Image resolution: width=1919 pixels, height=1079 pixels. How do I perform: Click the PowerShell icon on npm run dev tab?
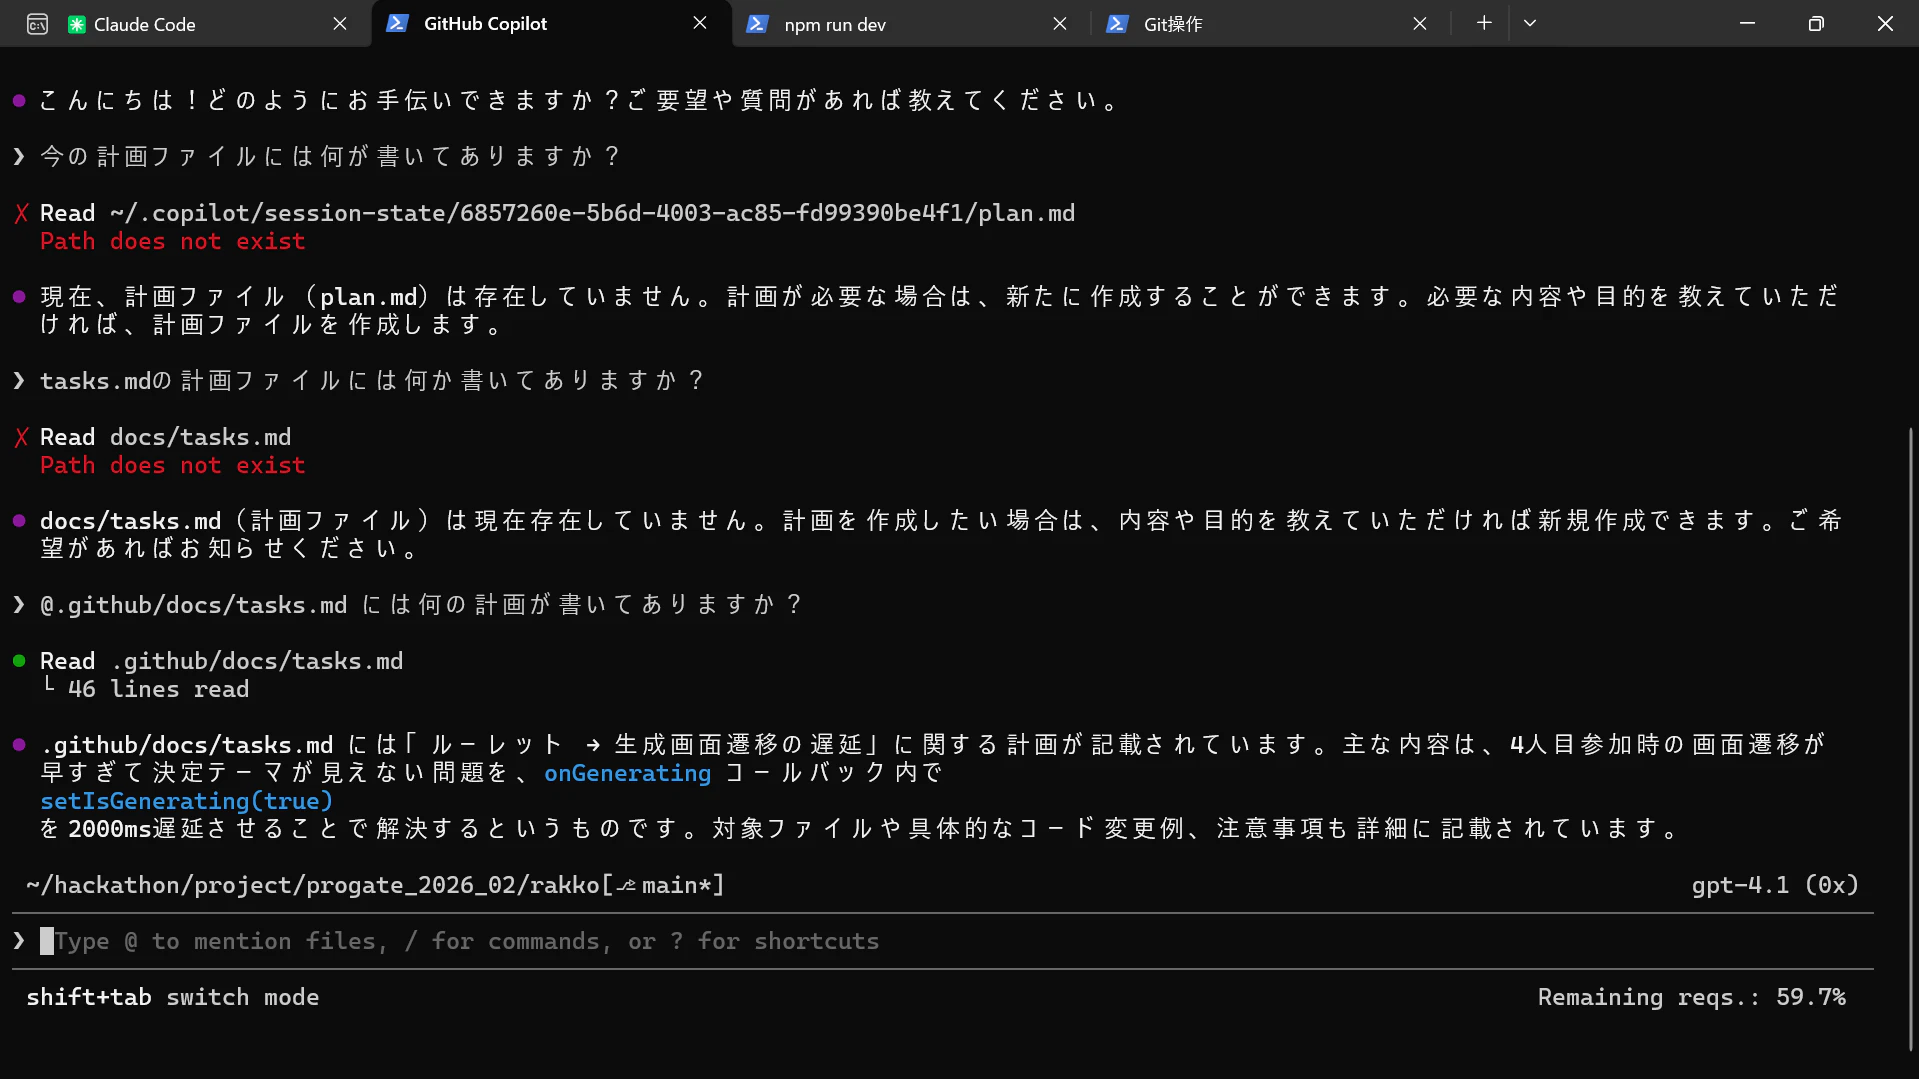tap(757, 24)
